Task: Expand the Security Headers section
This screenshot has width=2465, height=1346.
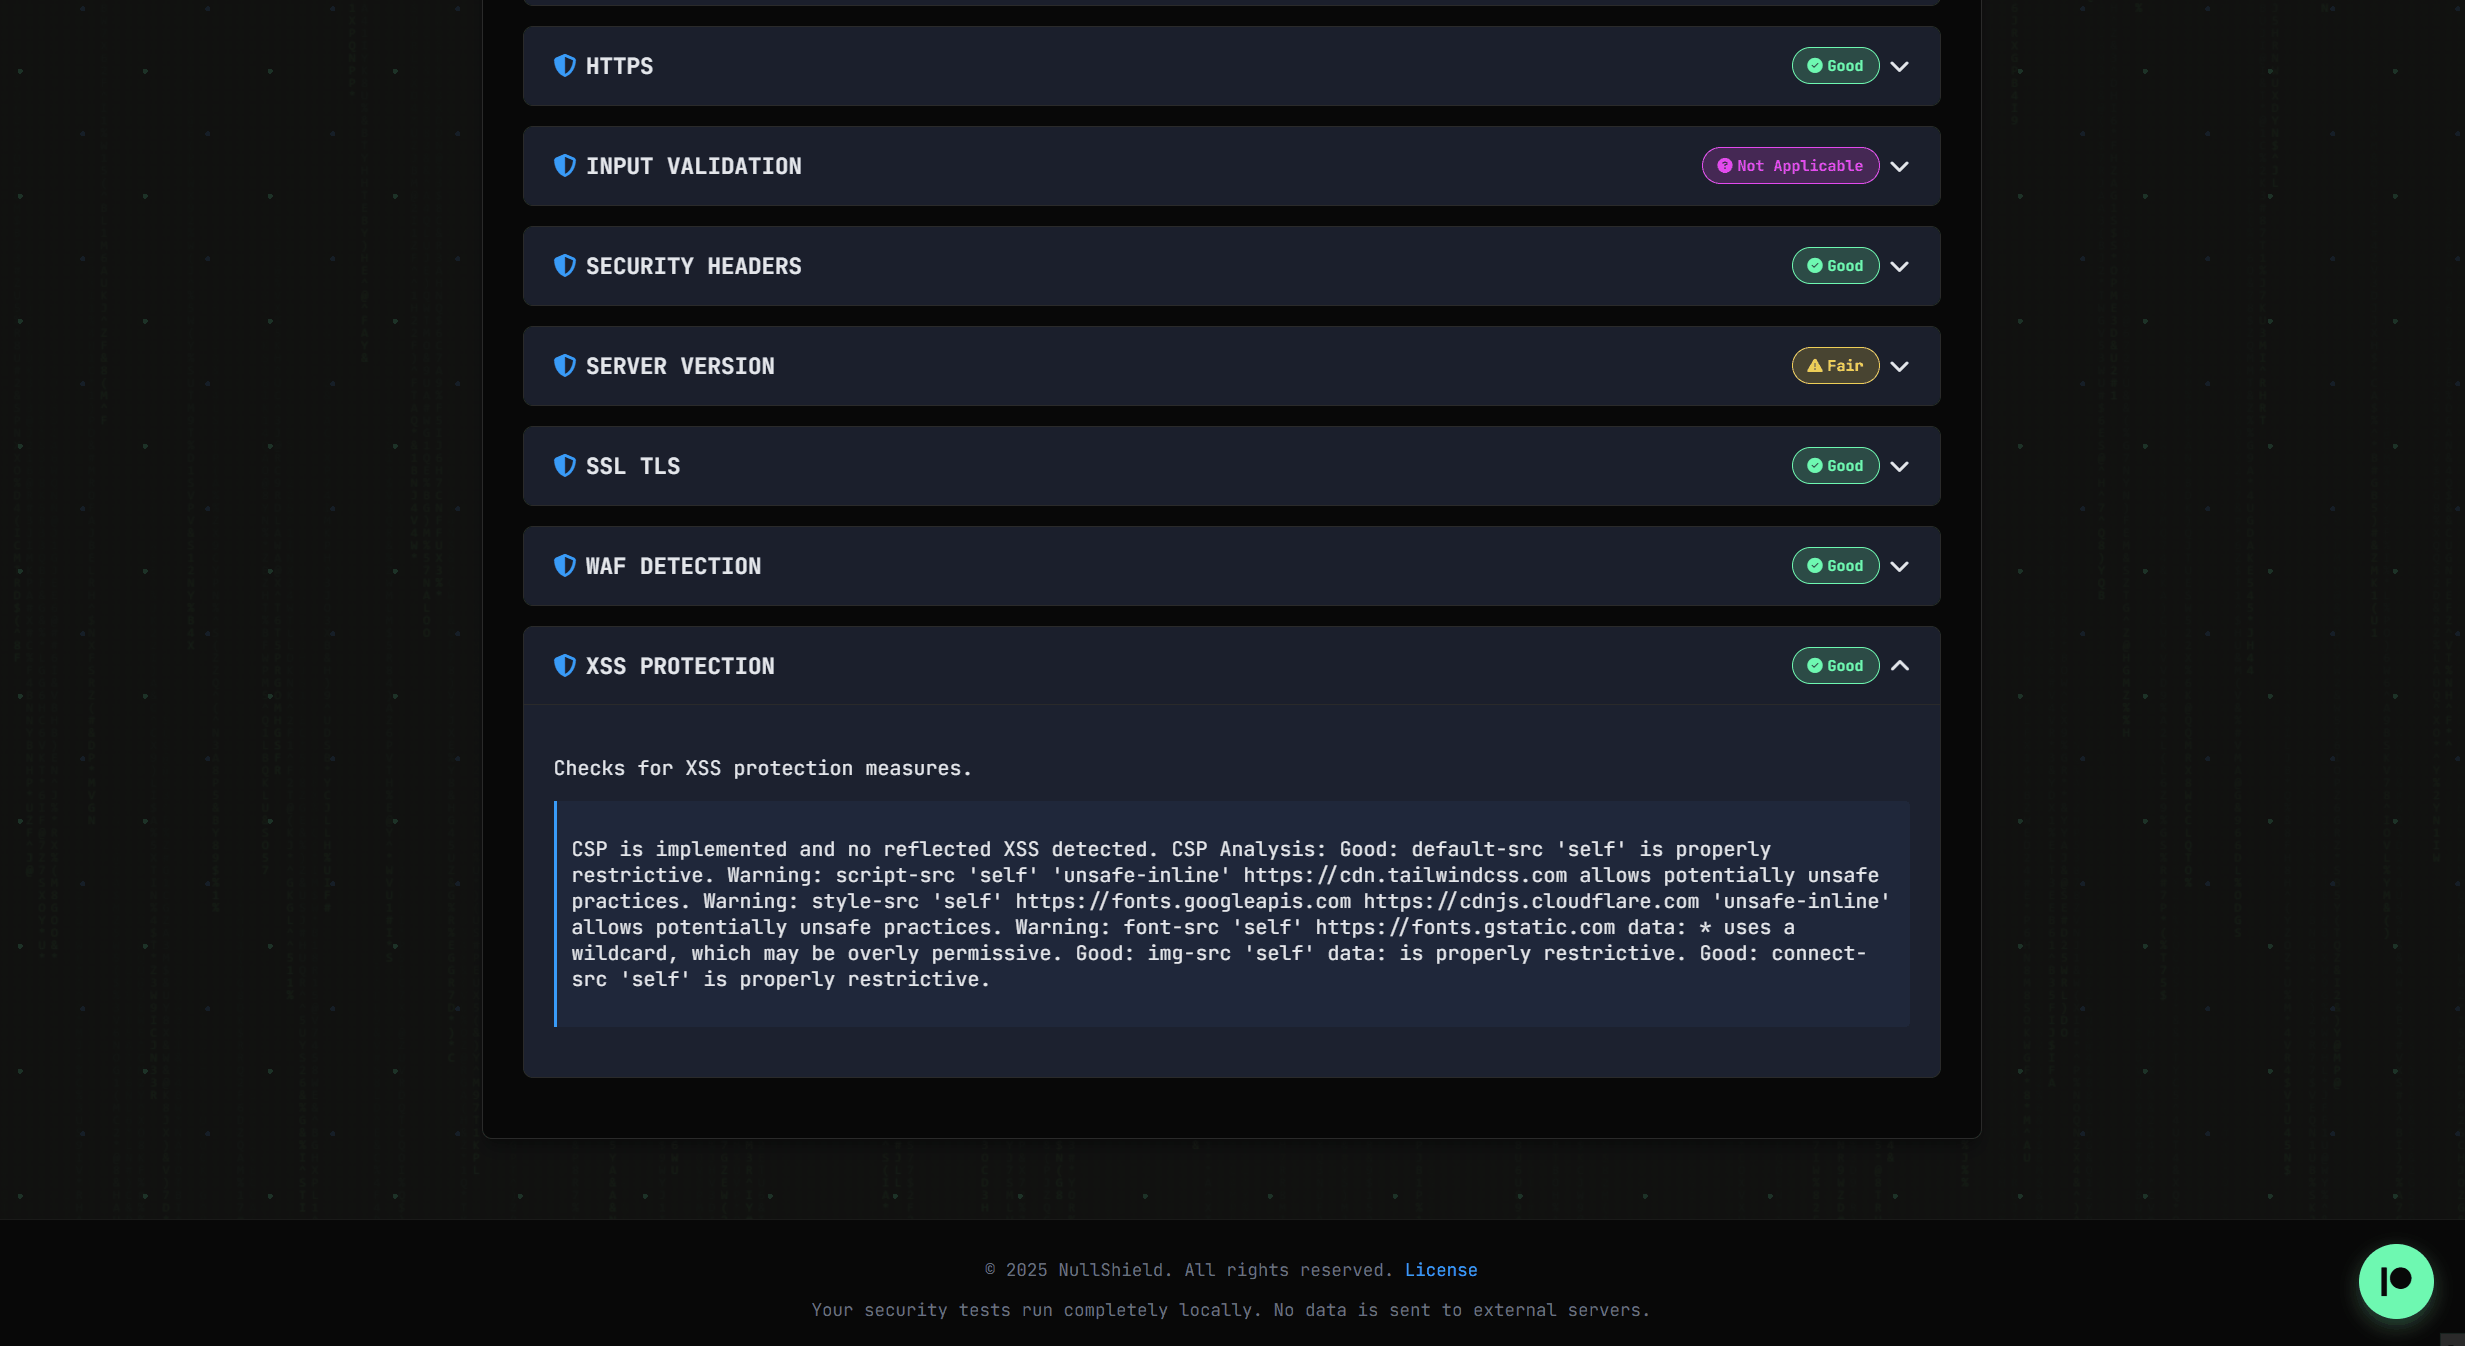Action: pos(1898,266)
